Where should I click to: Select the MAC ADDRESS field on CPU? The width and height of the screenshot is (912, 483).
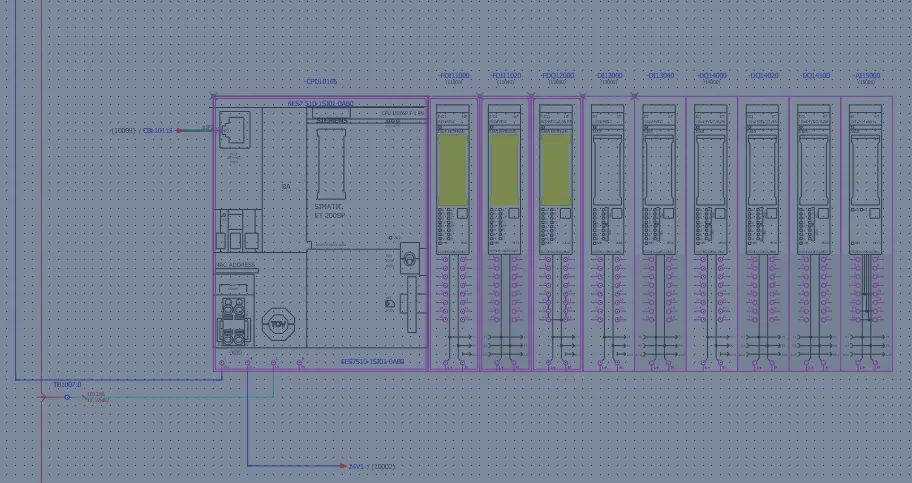click(236, 265)
